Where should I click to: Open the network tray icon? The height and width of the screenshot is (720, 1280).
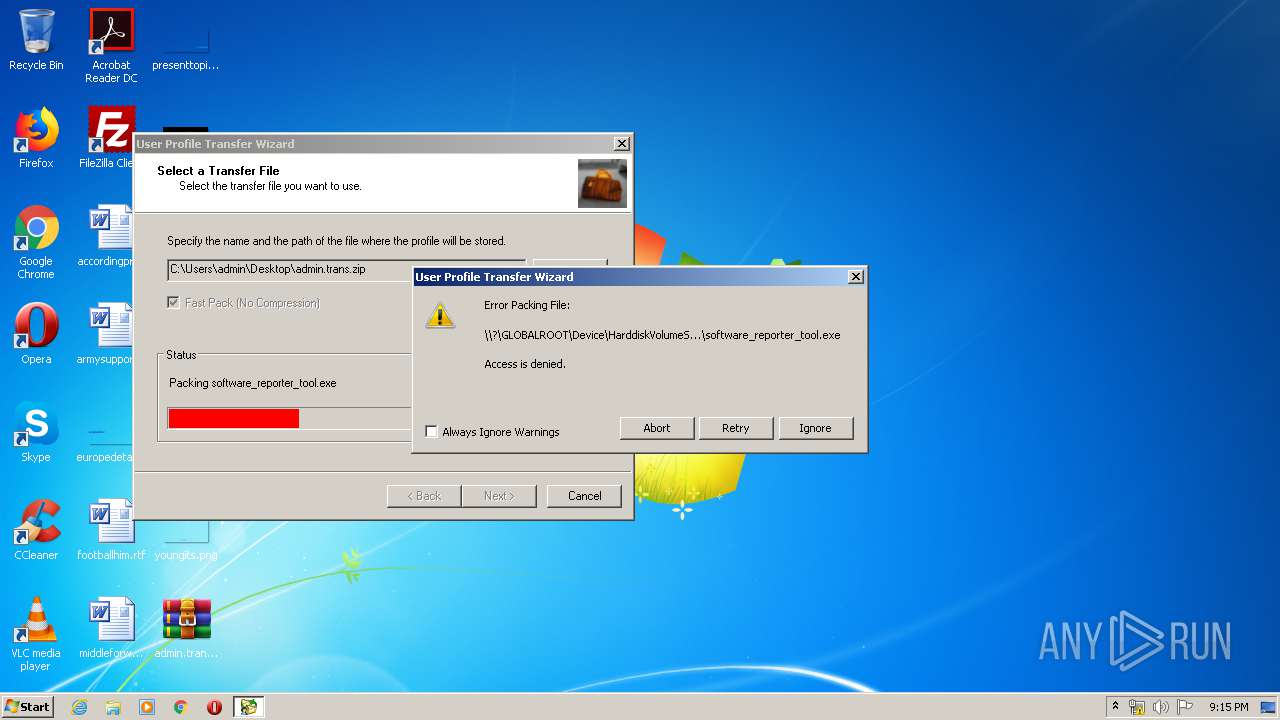[x=1137, y=707]
